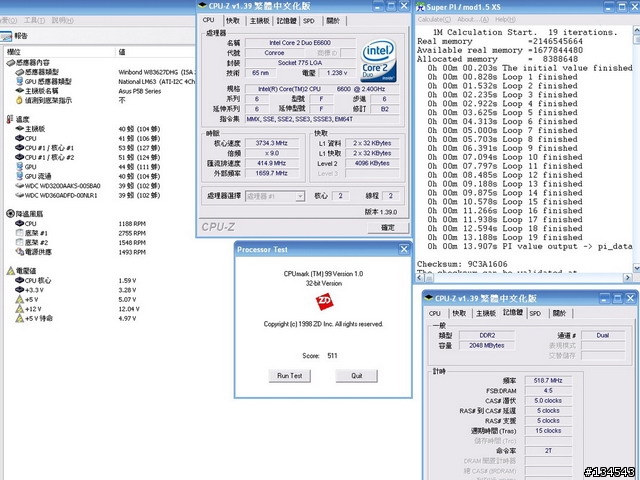Click the bus speed 414.9 MHz field
Screen dimensions: 640x480
point(272,163)
